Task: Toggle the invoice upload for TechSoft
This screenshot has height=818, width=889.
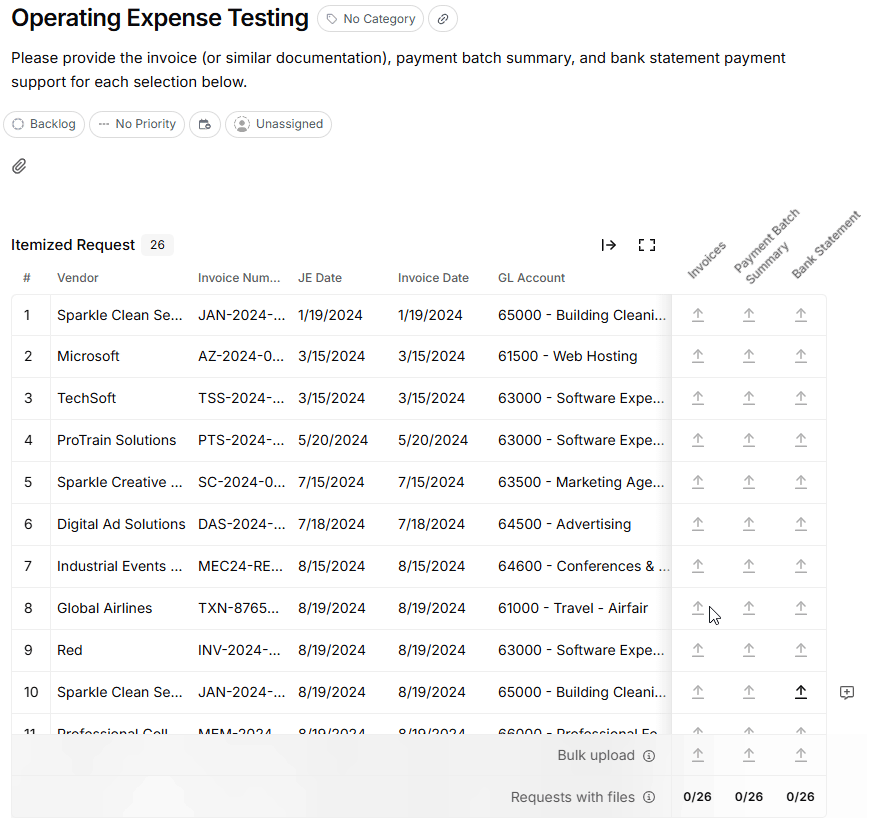Action: [x=698, y=398]
